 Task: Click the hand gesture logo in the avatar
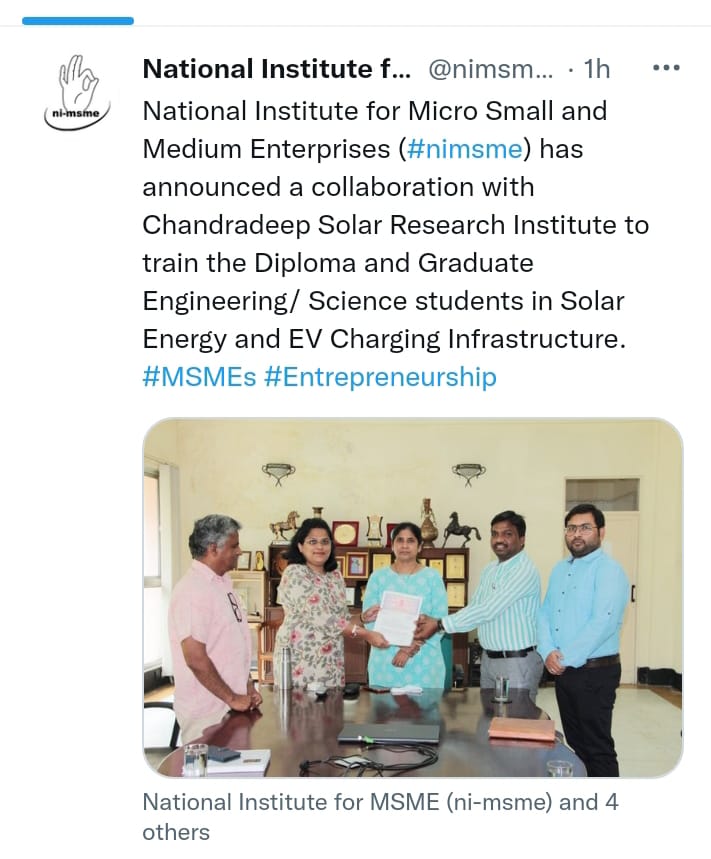tap(78, 81)
